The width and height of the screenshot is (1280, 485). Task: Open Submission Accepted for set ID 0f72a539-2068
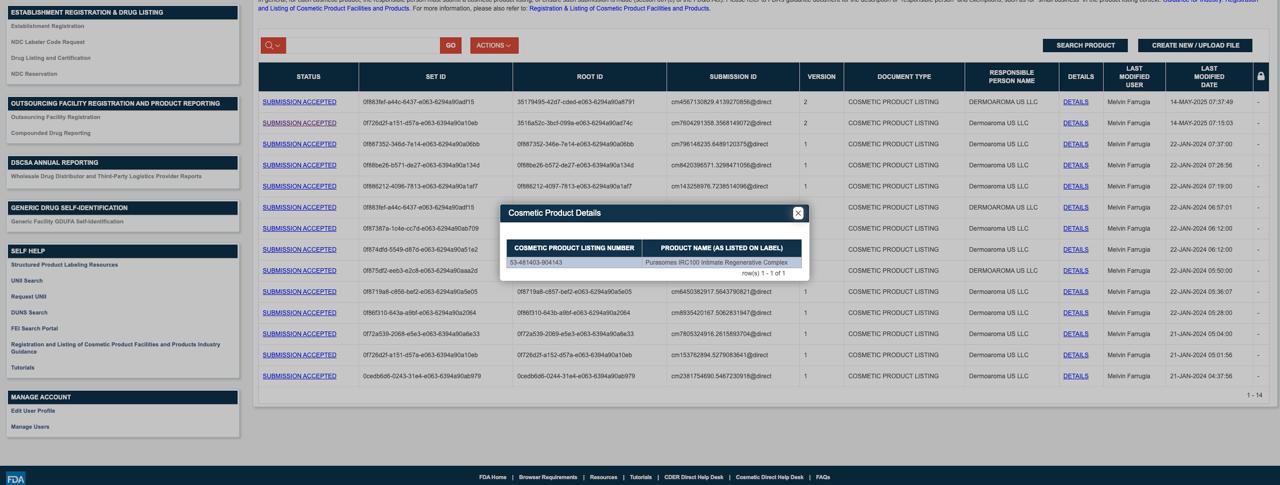(299, 334)
